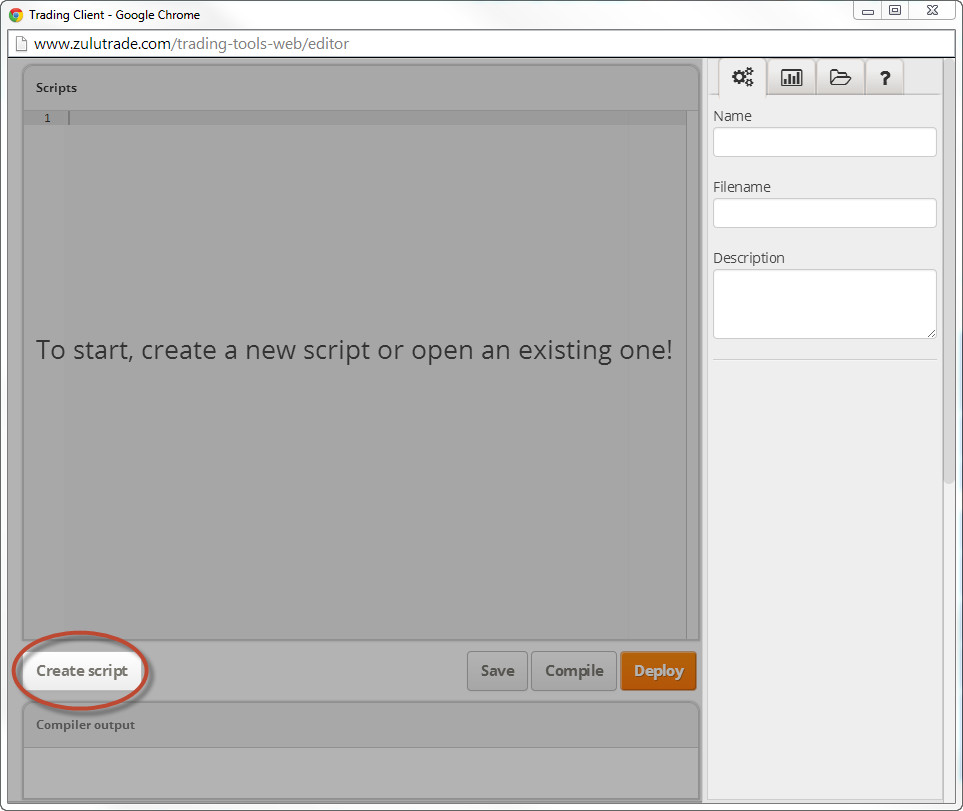963x811 pixels.
Task: Click the Filename field label
Action: pyautogui.click(x=742, y=187)
